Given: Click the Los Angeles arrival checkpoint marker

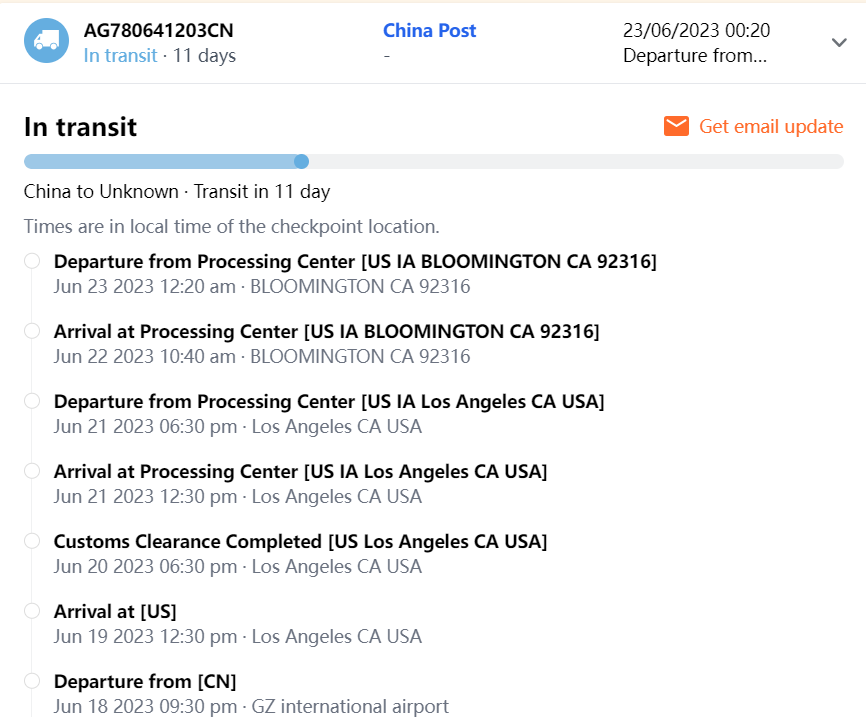Looking at the screenshot, I should 32,471.
